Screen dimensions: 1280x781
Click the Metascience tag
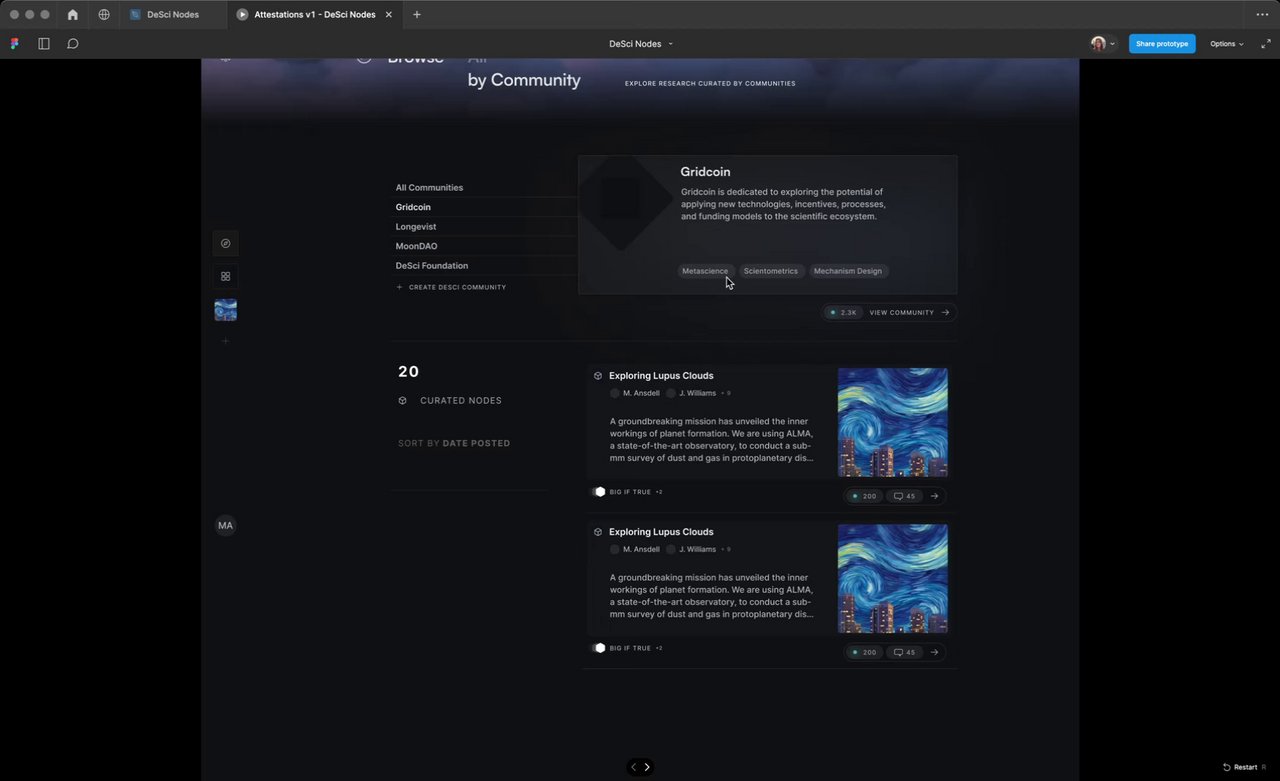coord(705,271)
